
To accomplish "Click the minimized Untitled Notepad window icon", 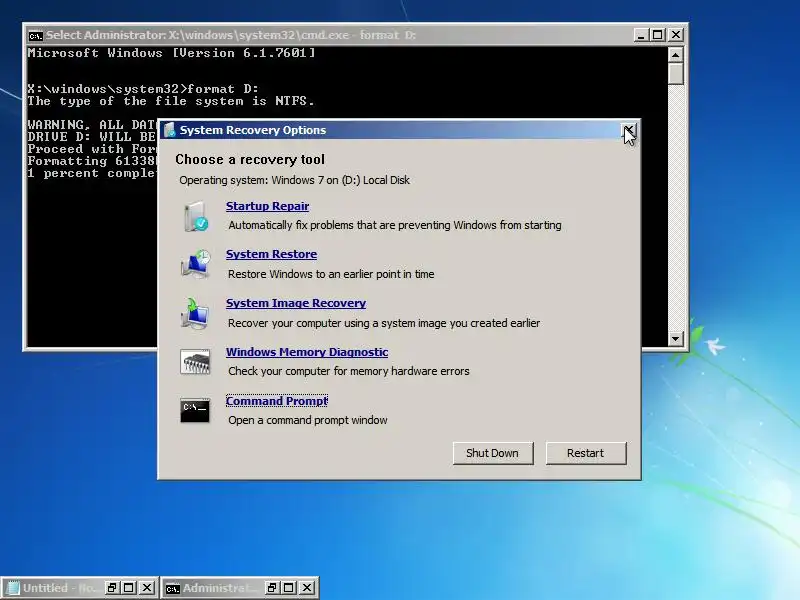I will click(x=13, y=588).
